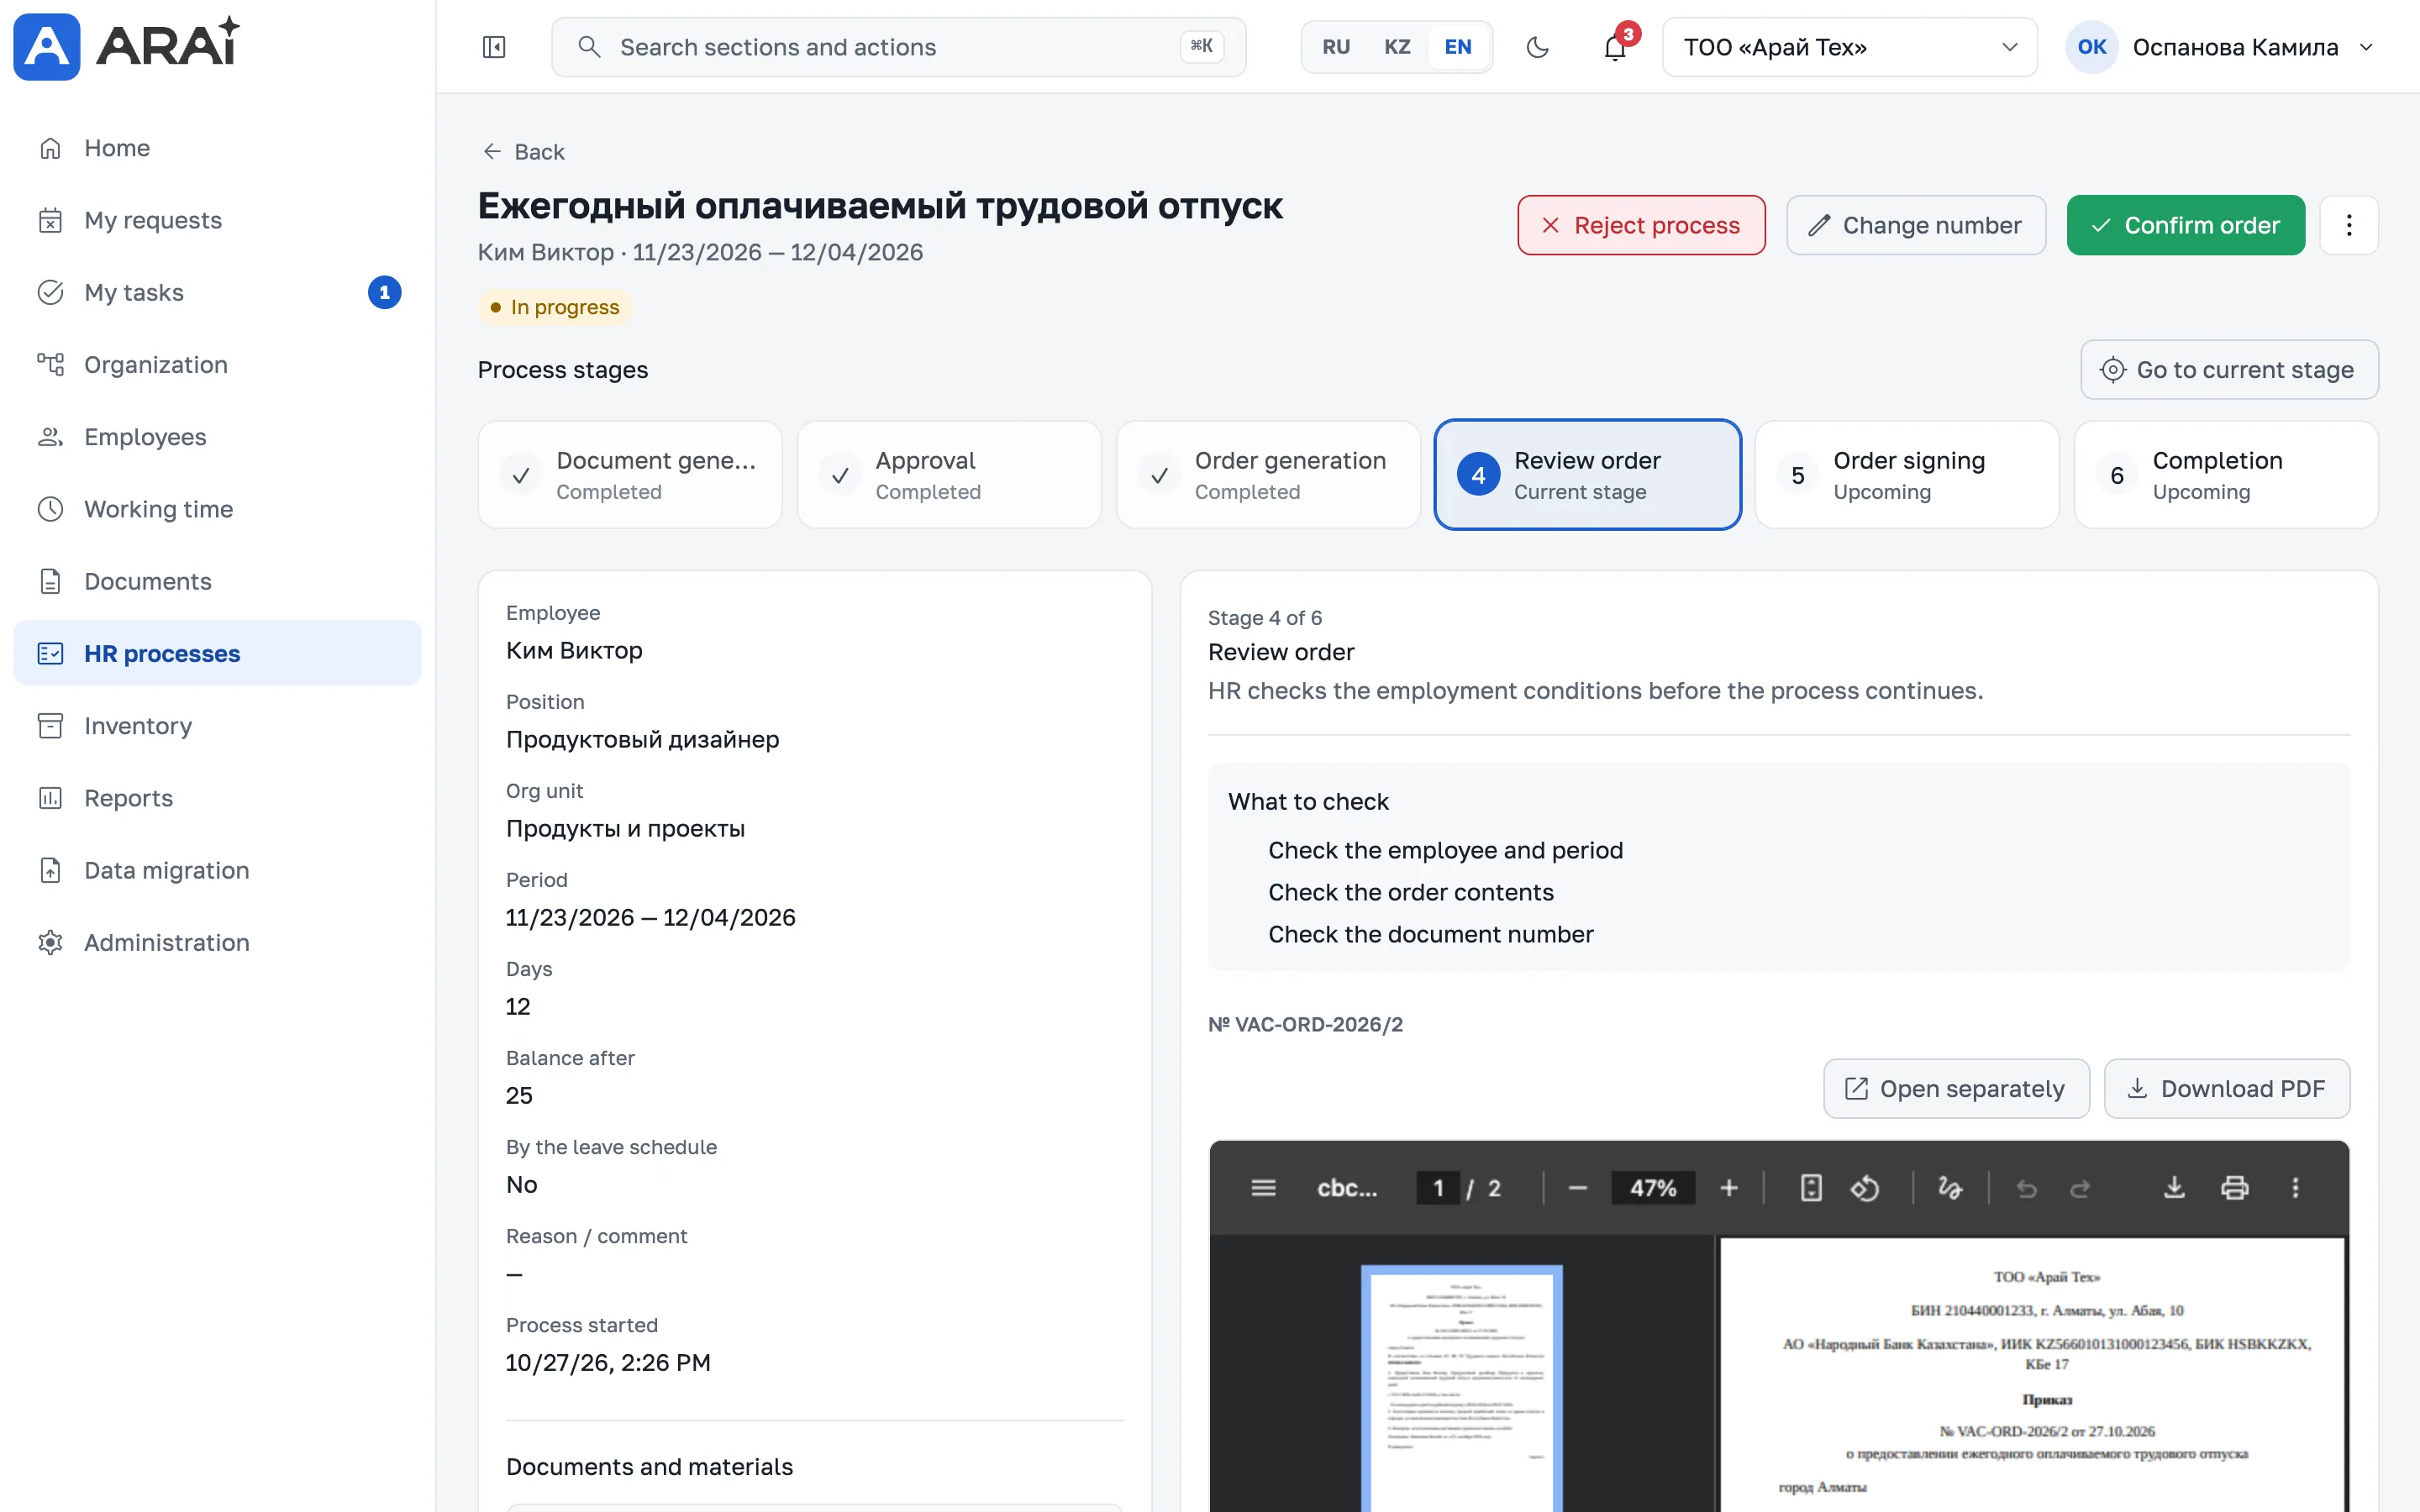
Task: Expand the ТОО «Арай Тех» organization dropdown
Action: [1849, 47]
